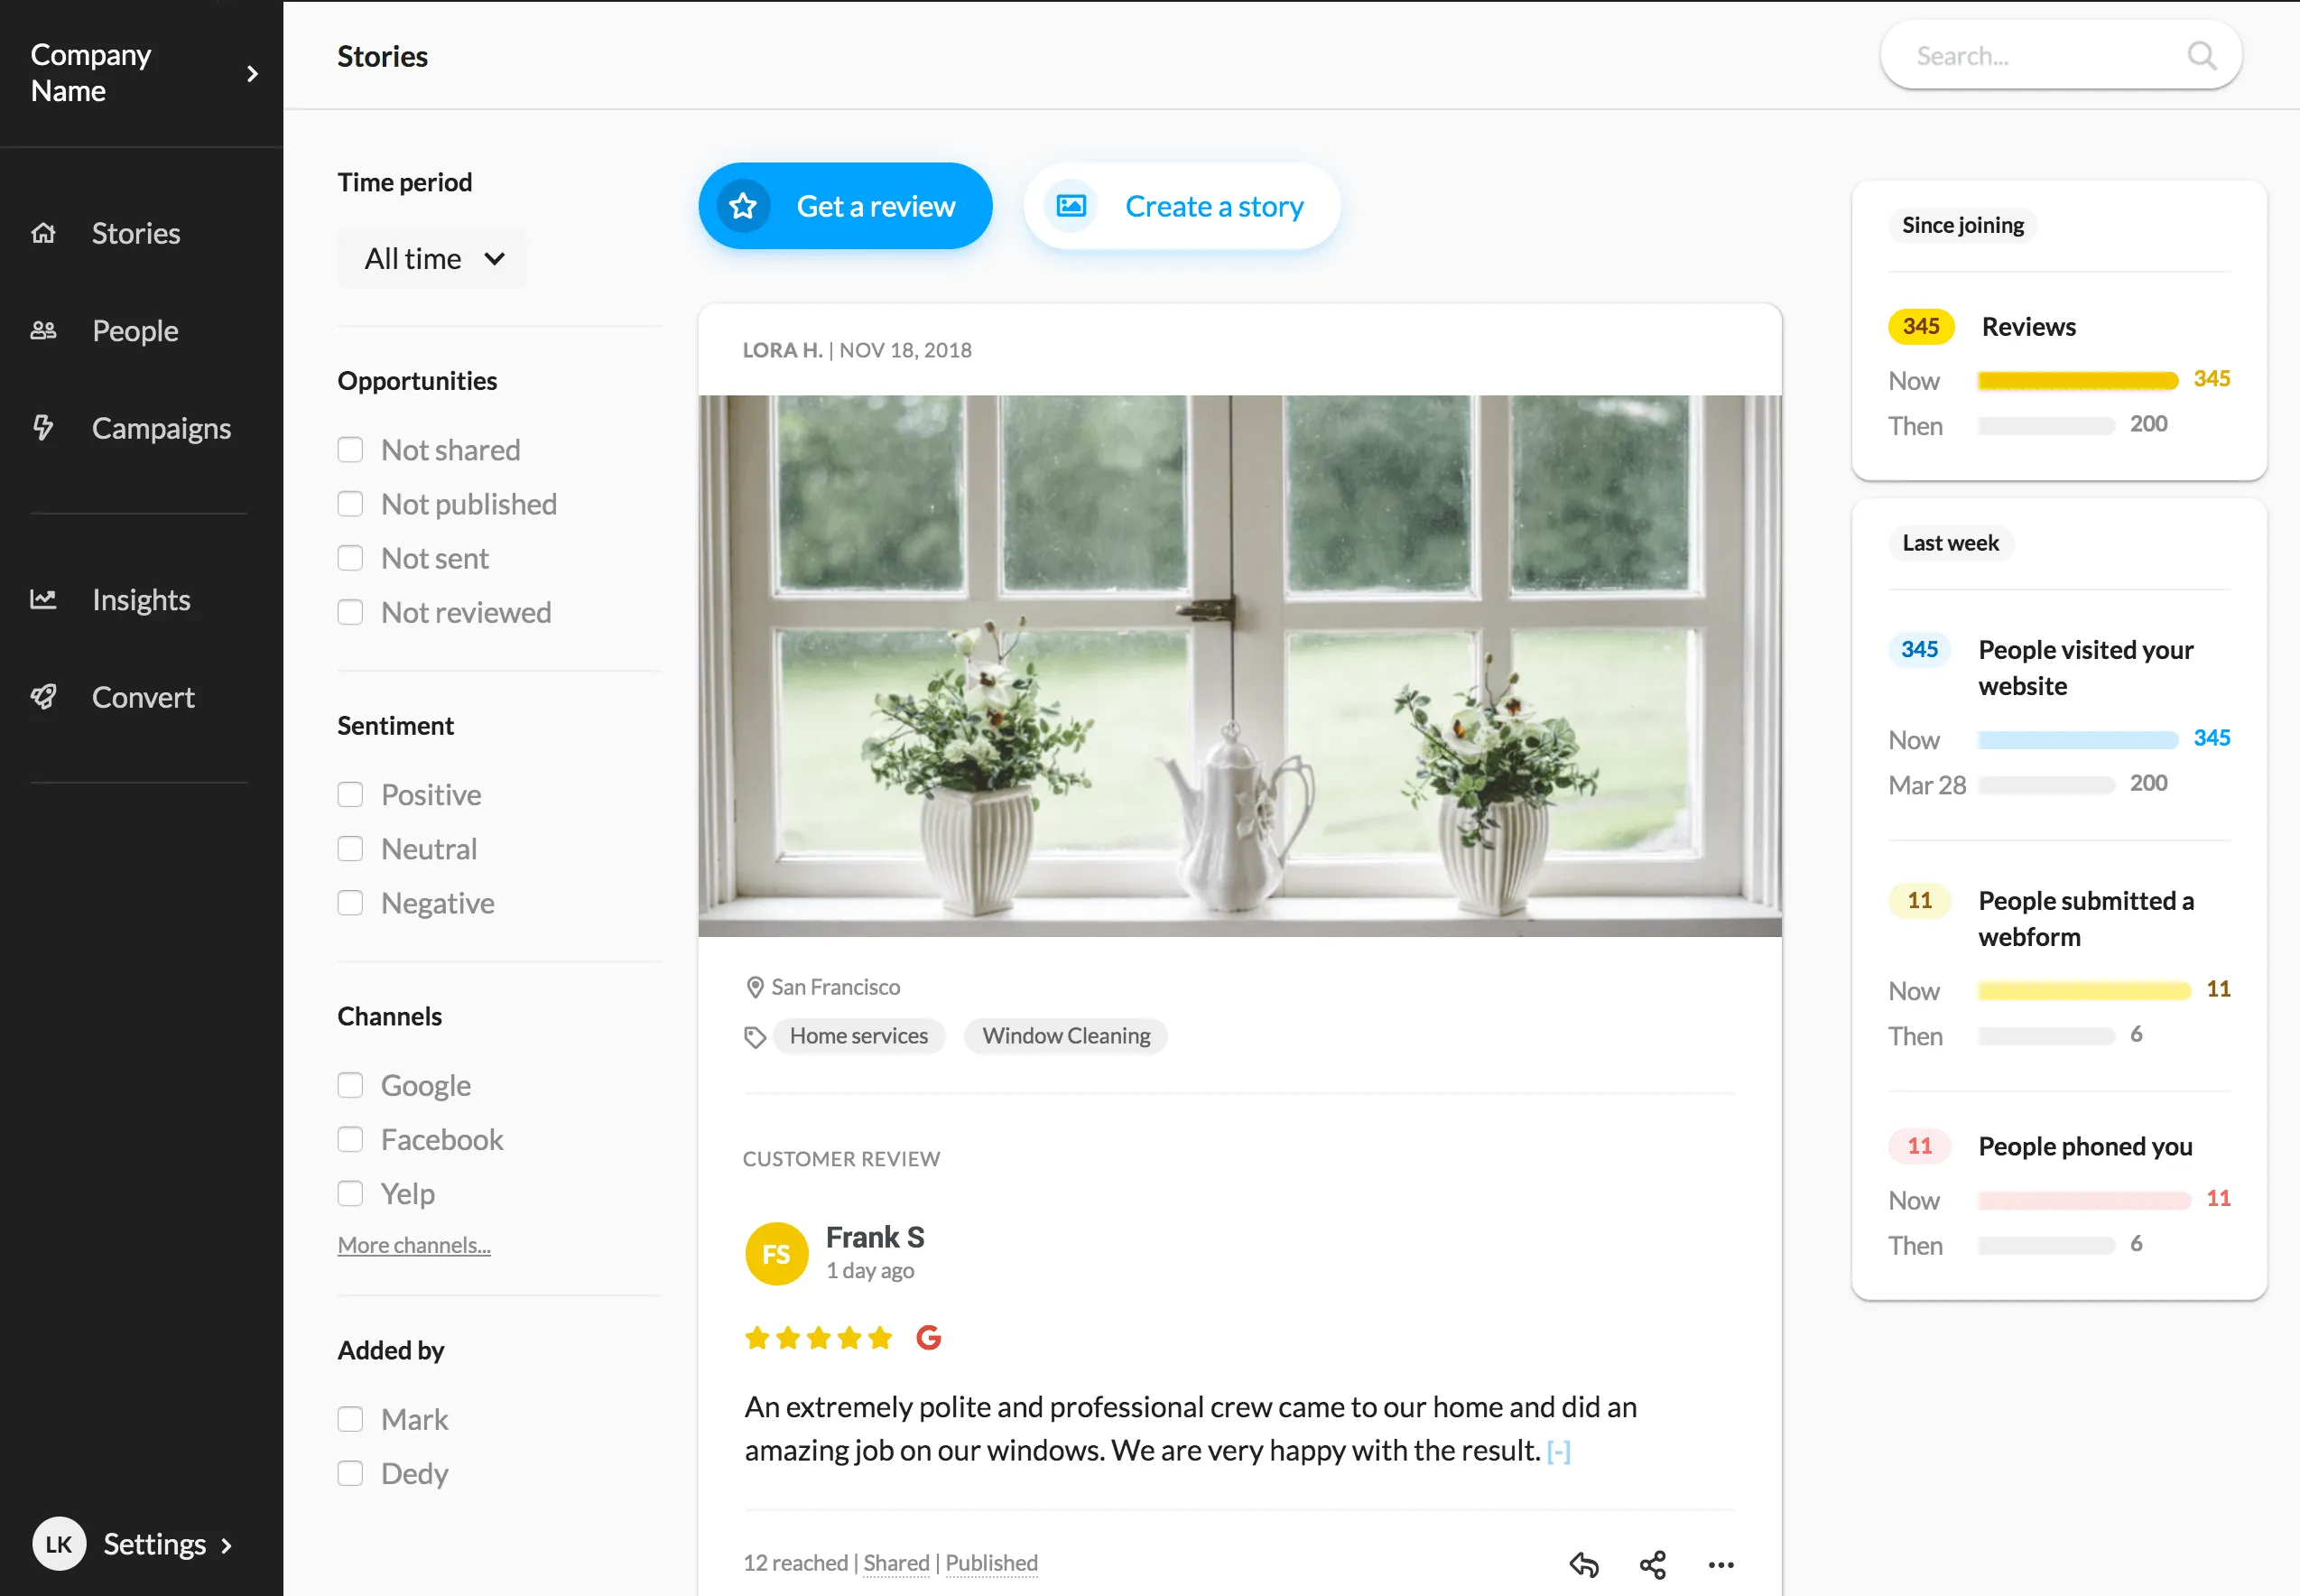
Task: Click the Published status link
Action: [992, 1563]
